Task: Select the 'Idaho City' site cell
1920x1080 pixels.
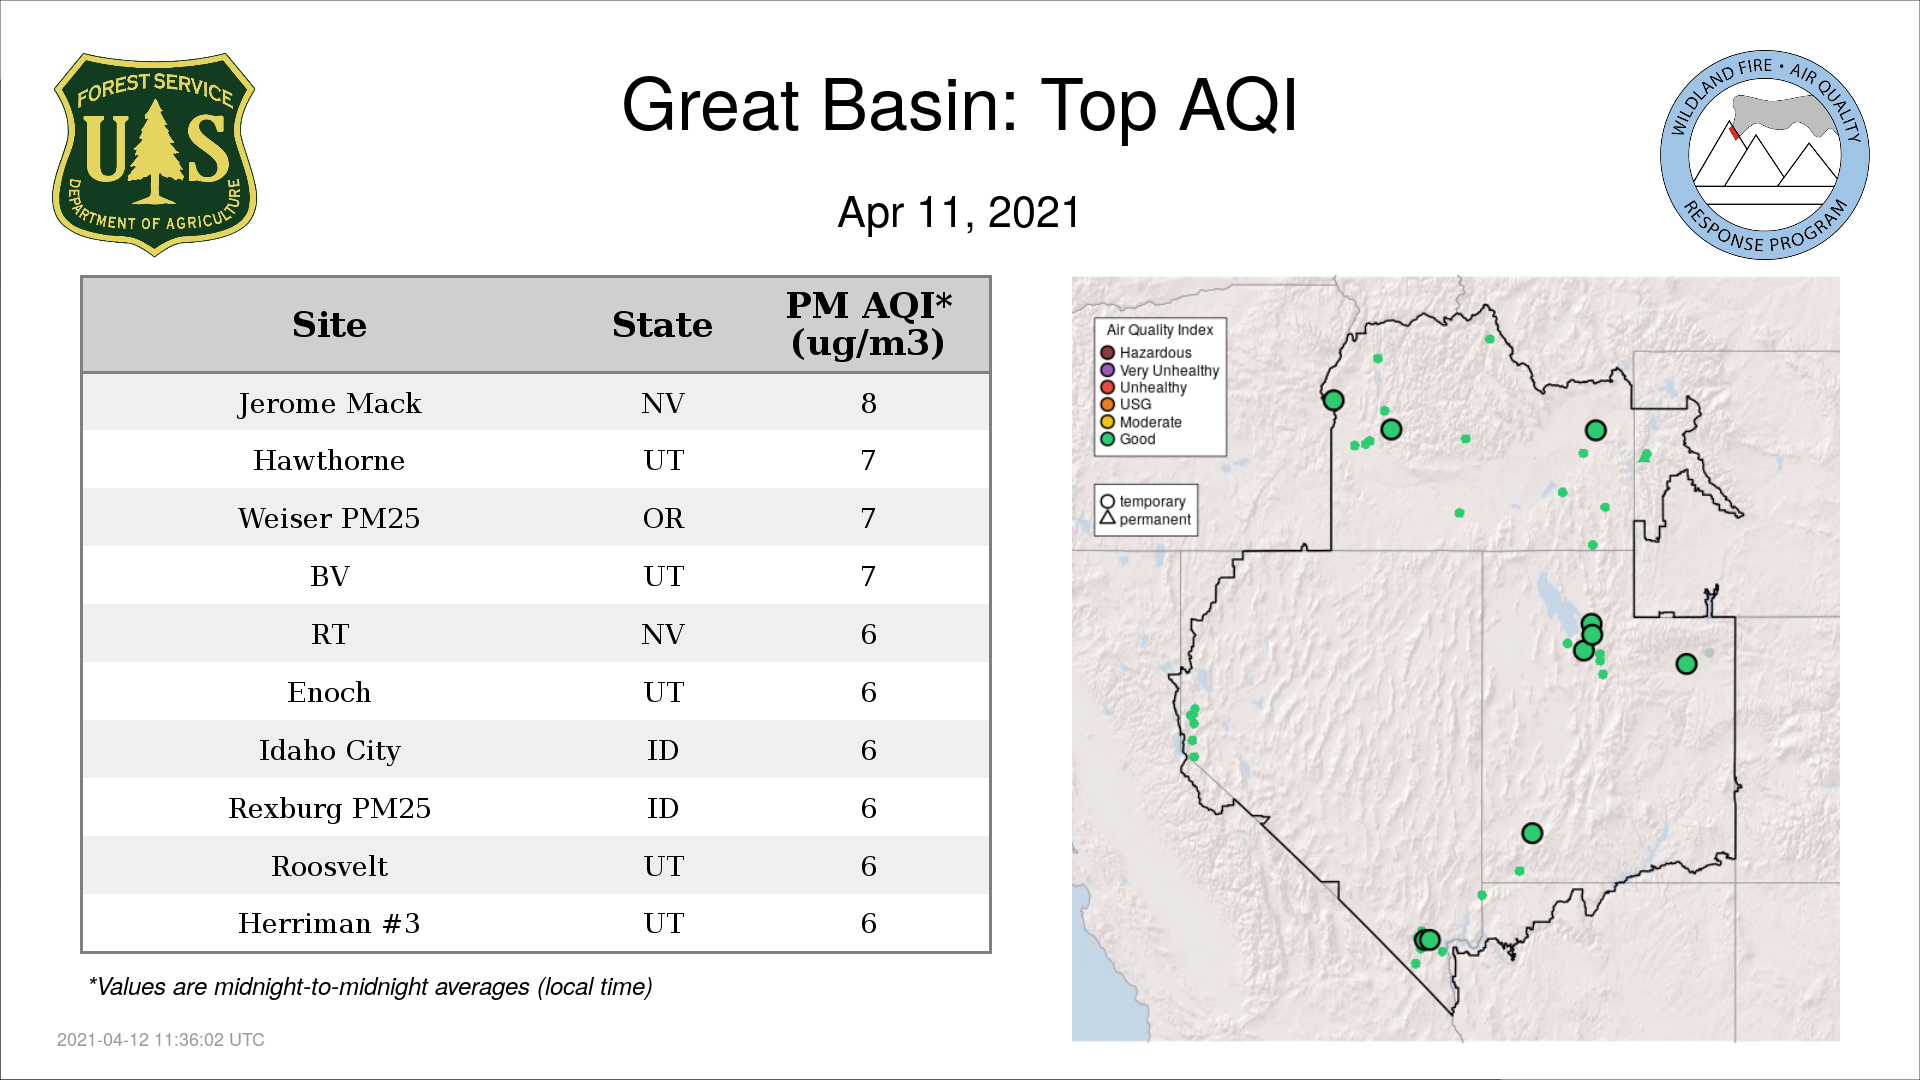Action: tap(329, 751)
